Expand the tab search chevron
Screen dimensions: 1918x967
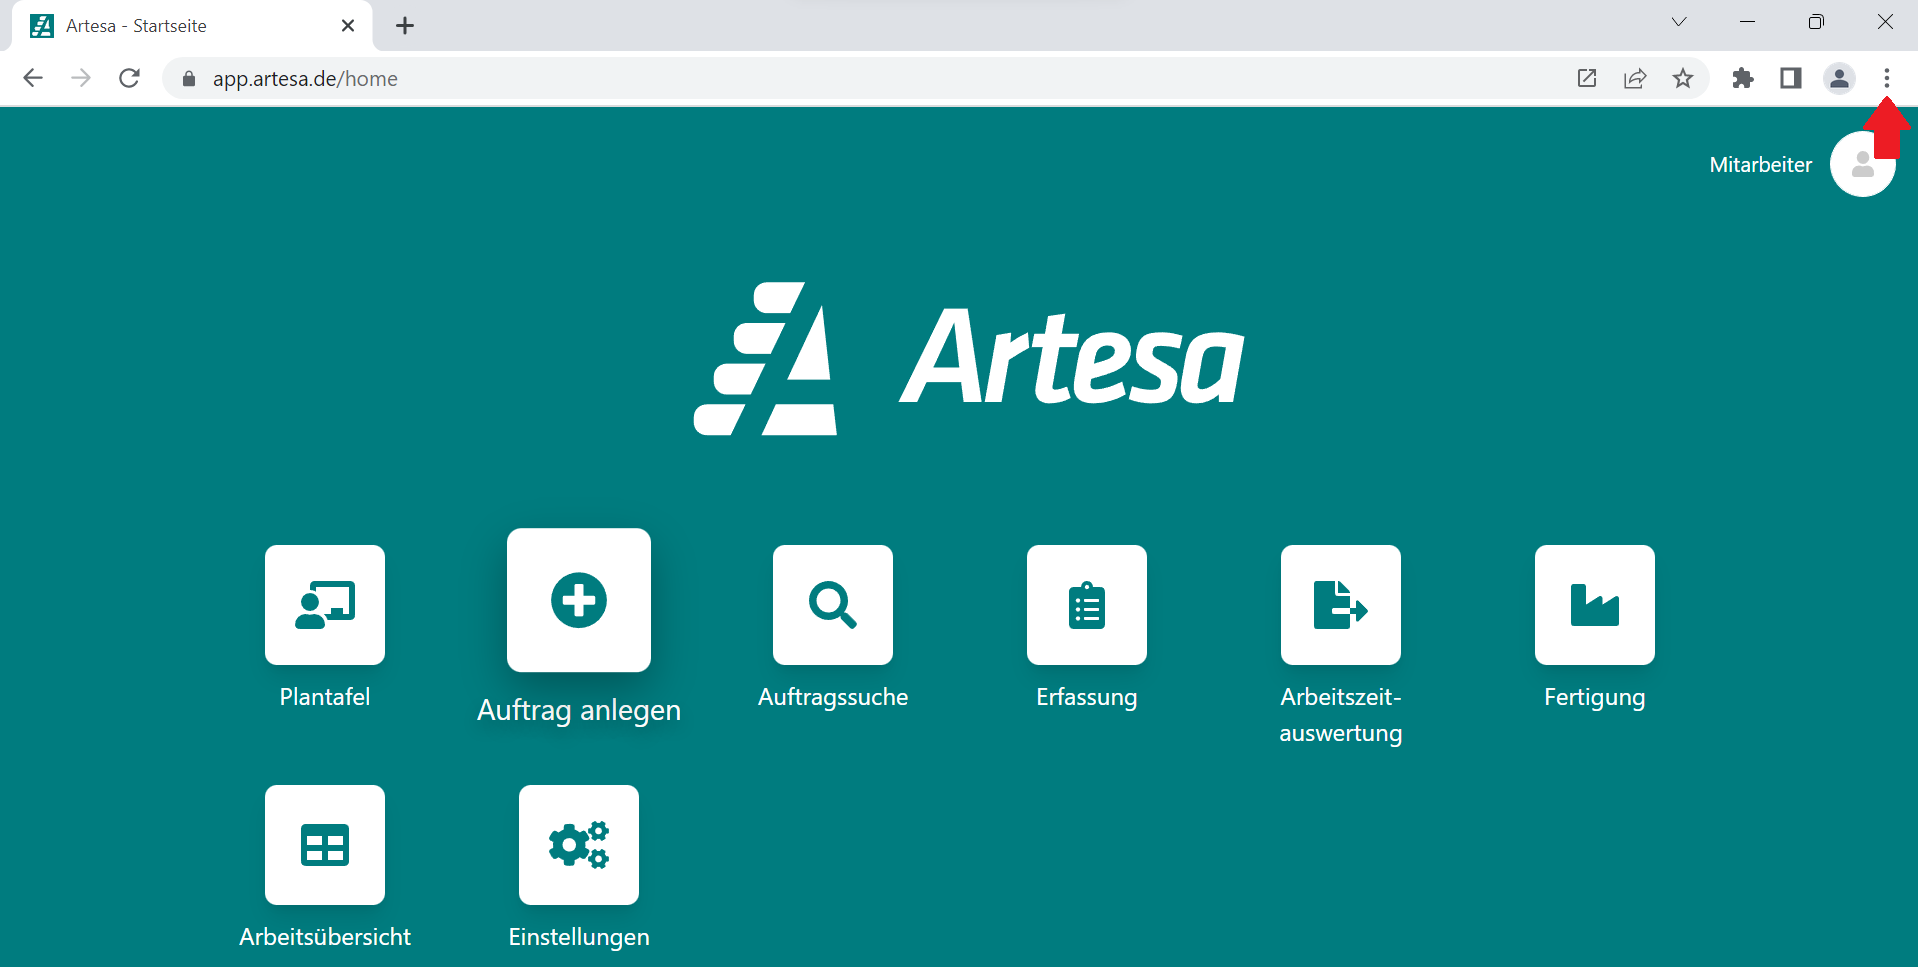tap(1679, 22)
